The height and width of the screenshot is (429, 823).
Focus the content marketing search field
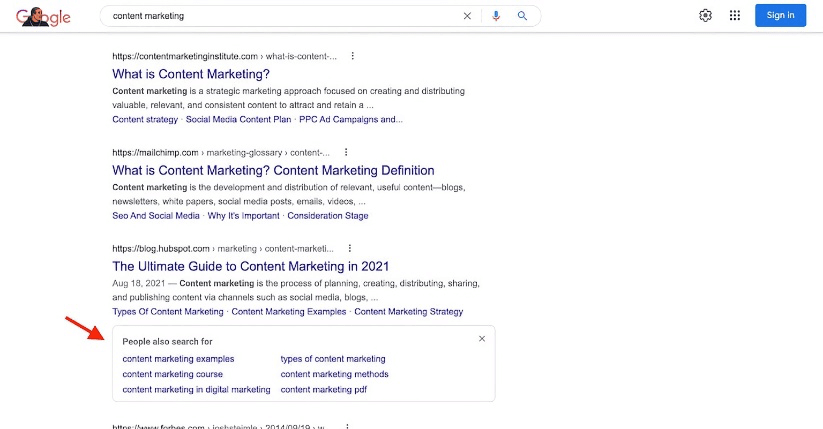pos(280,16)
